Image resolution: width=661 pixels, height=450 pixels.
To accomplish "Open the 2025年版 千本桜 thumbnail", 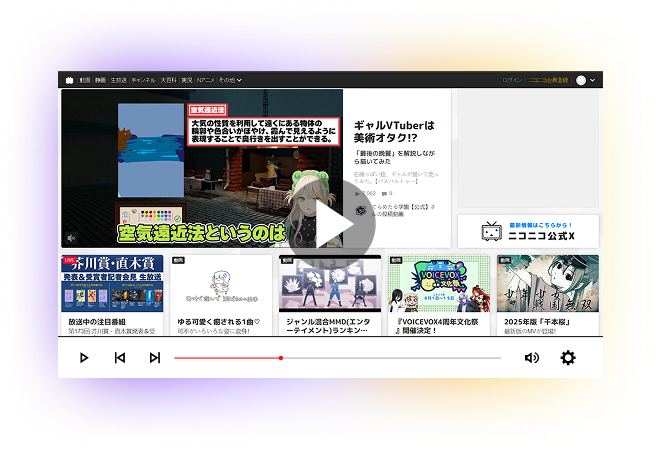I will (548, 283).
